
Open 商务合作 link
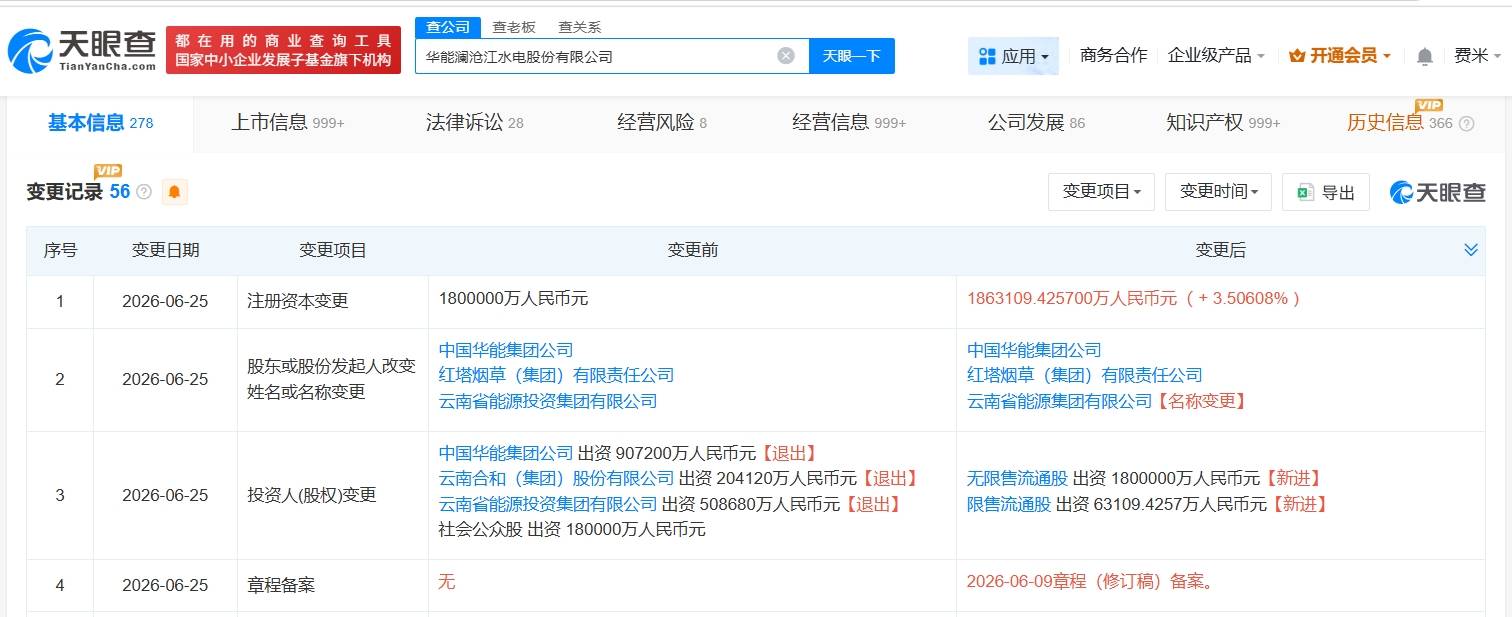(1113, 56)
